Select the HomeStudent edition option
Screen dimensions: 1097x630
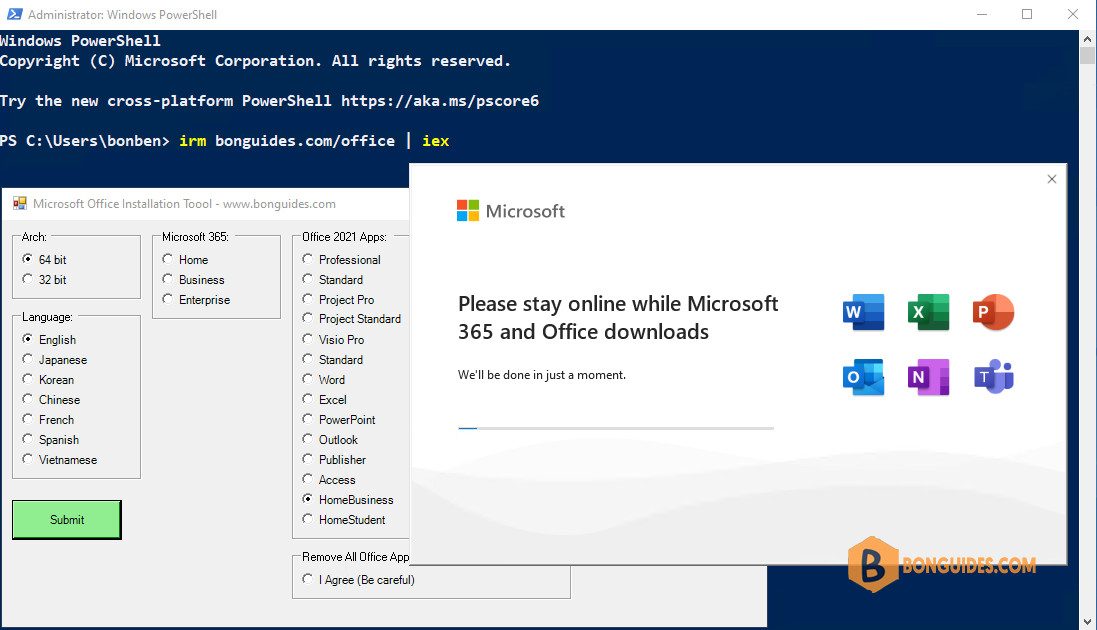tap(344, 519)
